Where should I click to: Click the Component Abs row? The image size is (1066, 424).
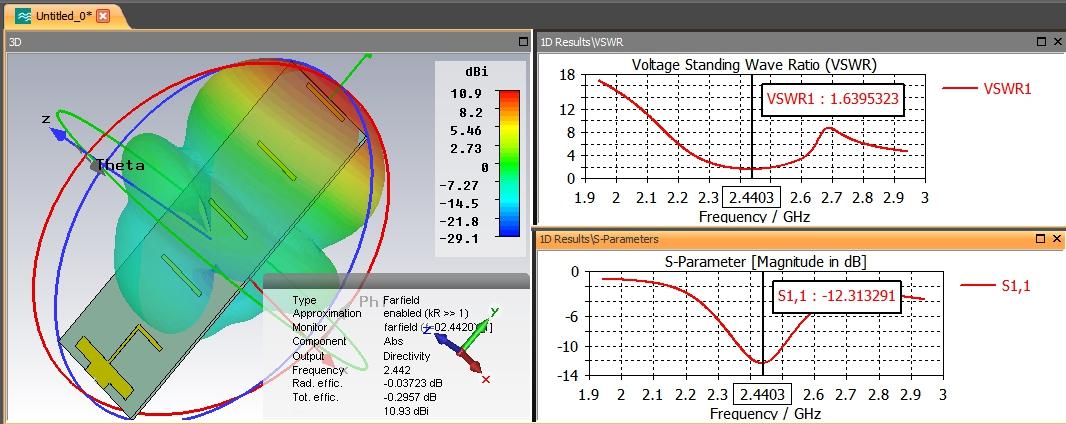click(x=347, y=342)
